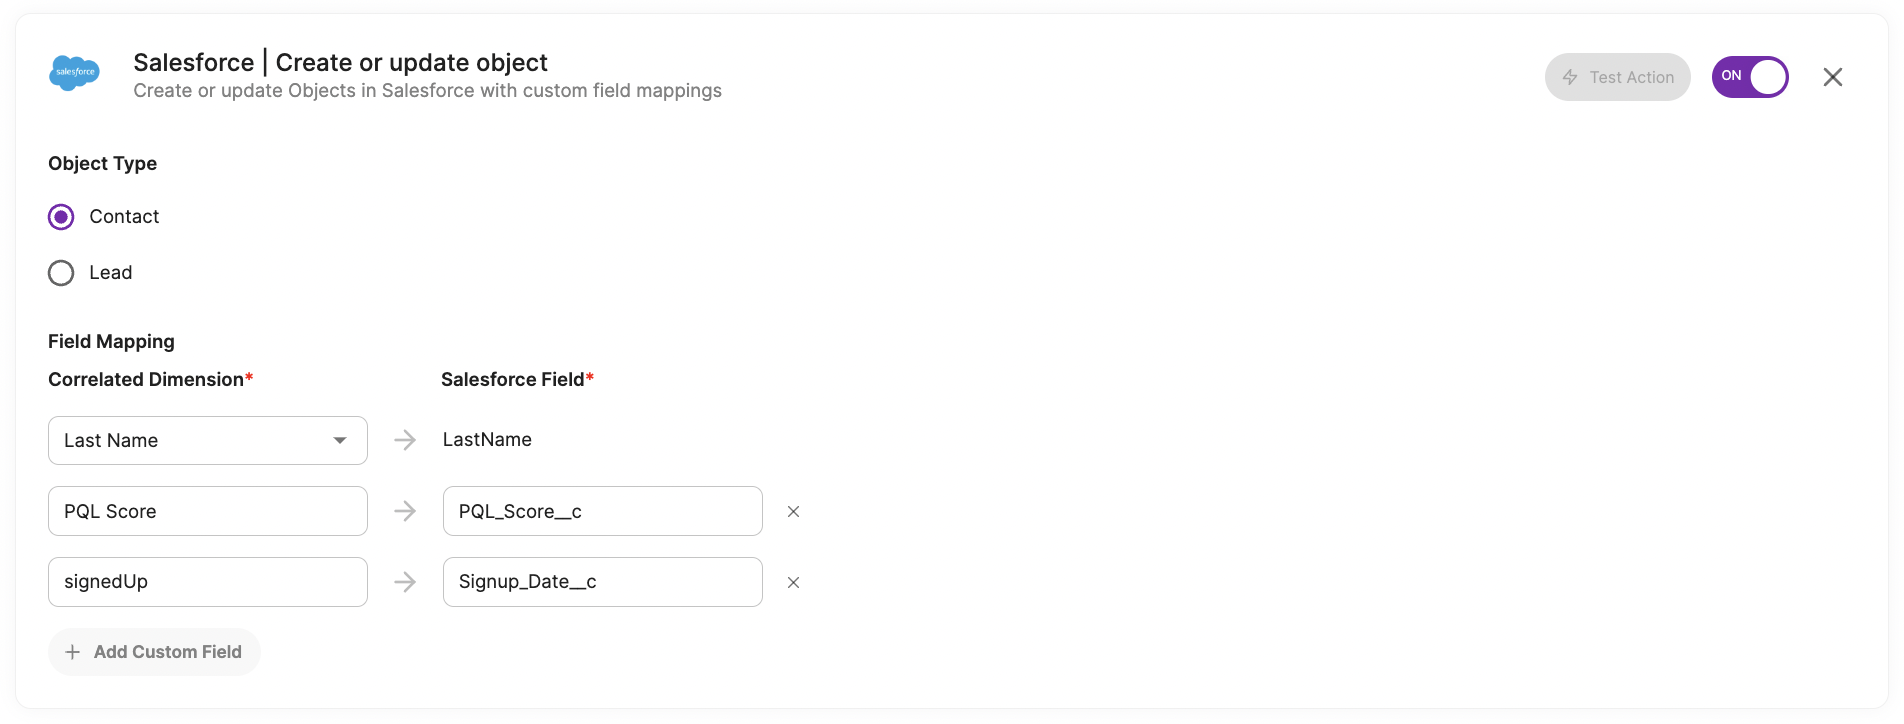
Task: Remove the PQL_Score__c field mapping
Action: click(793, 512)
